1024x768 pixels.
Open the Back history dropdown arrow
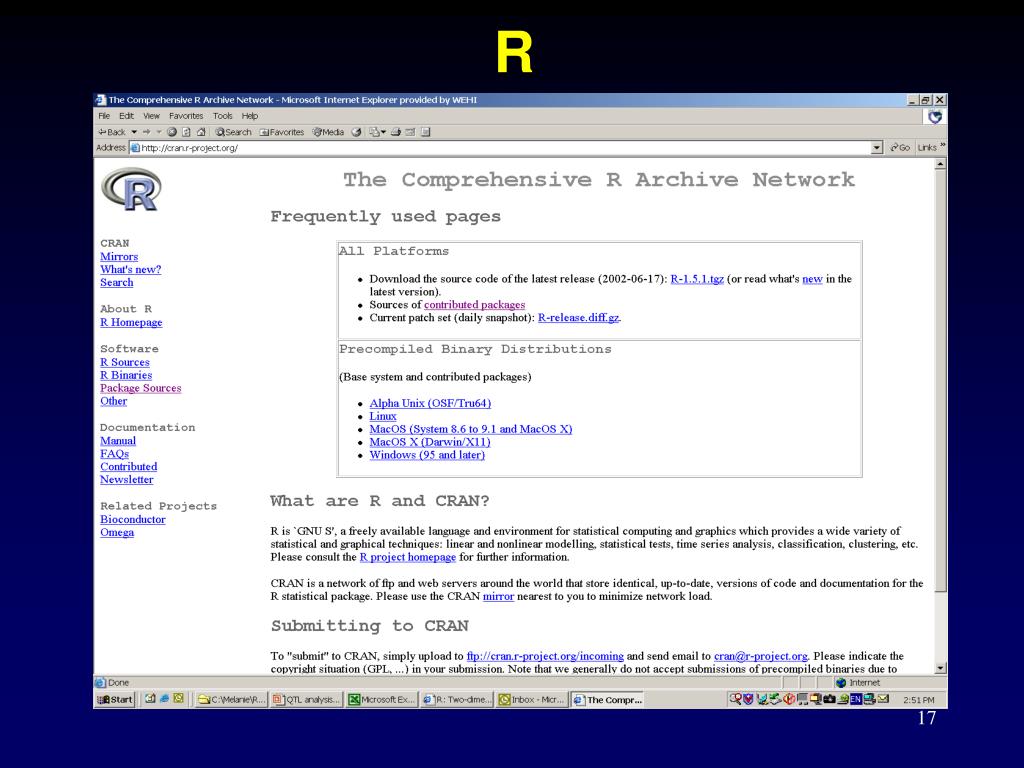coord(134,132)
